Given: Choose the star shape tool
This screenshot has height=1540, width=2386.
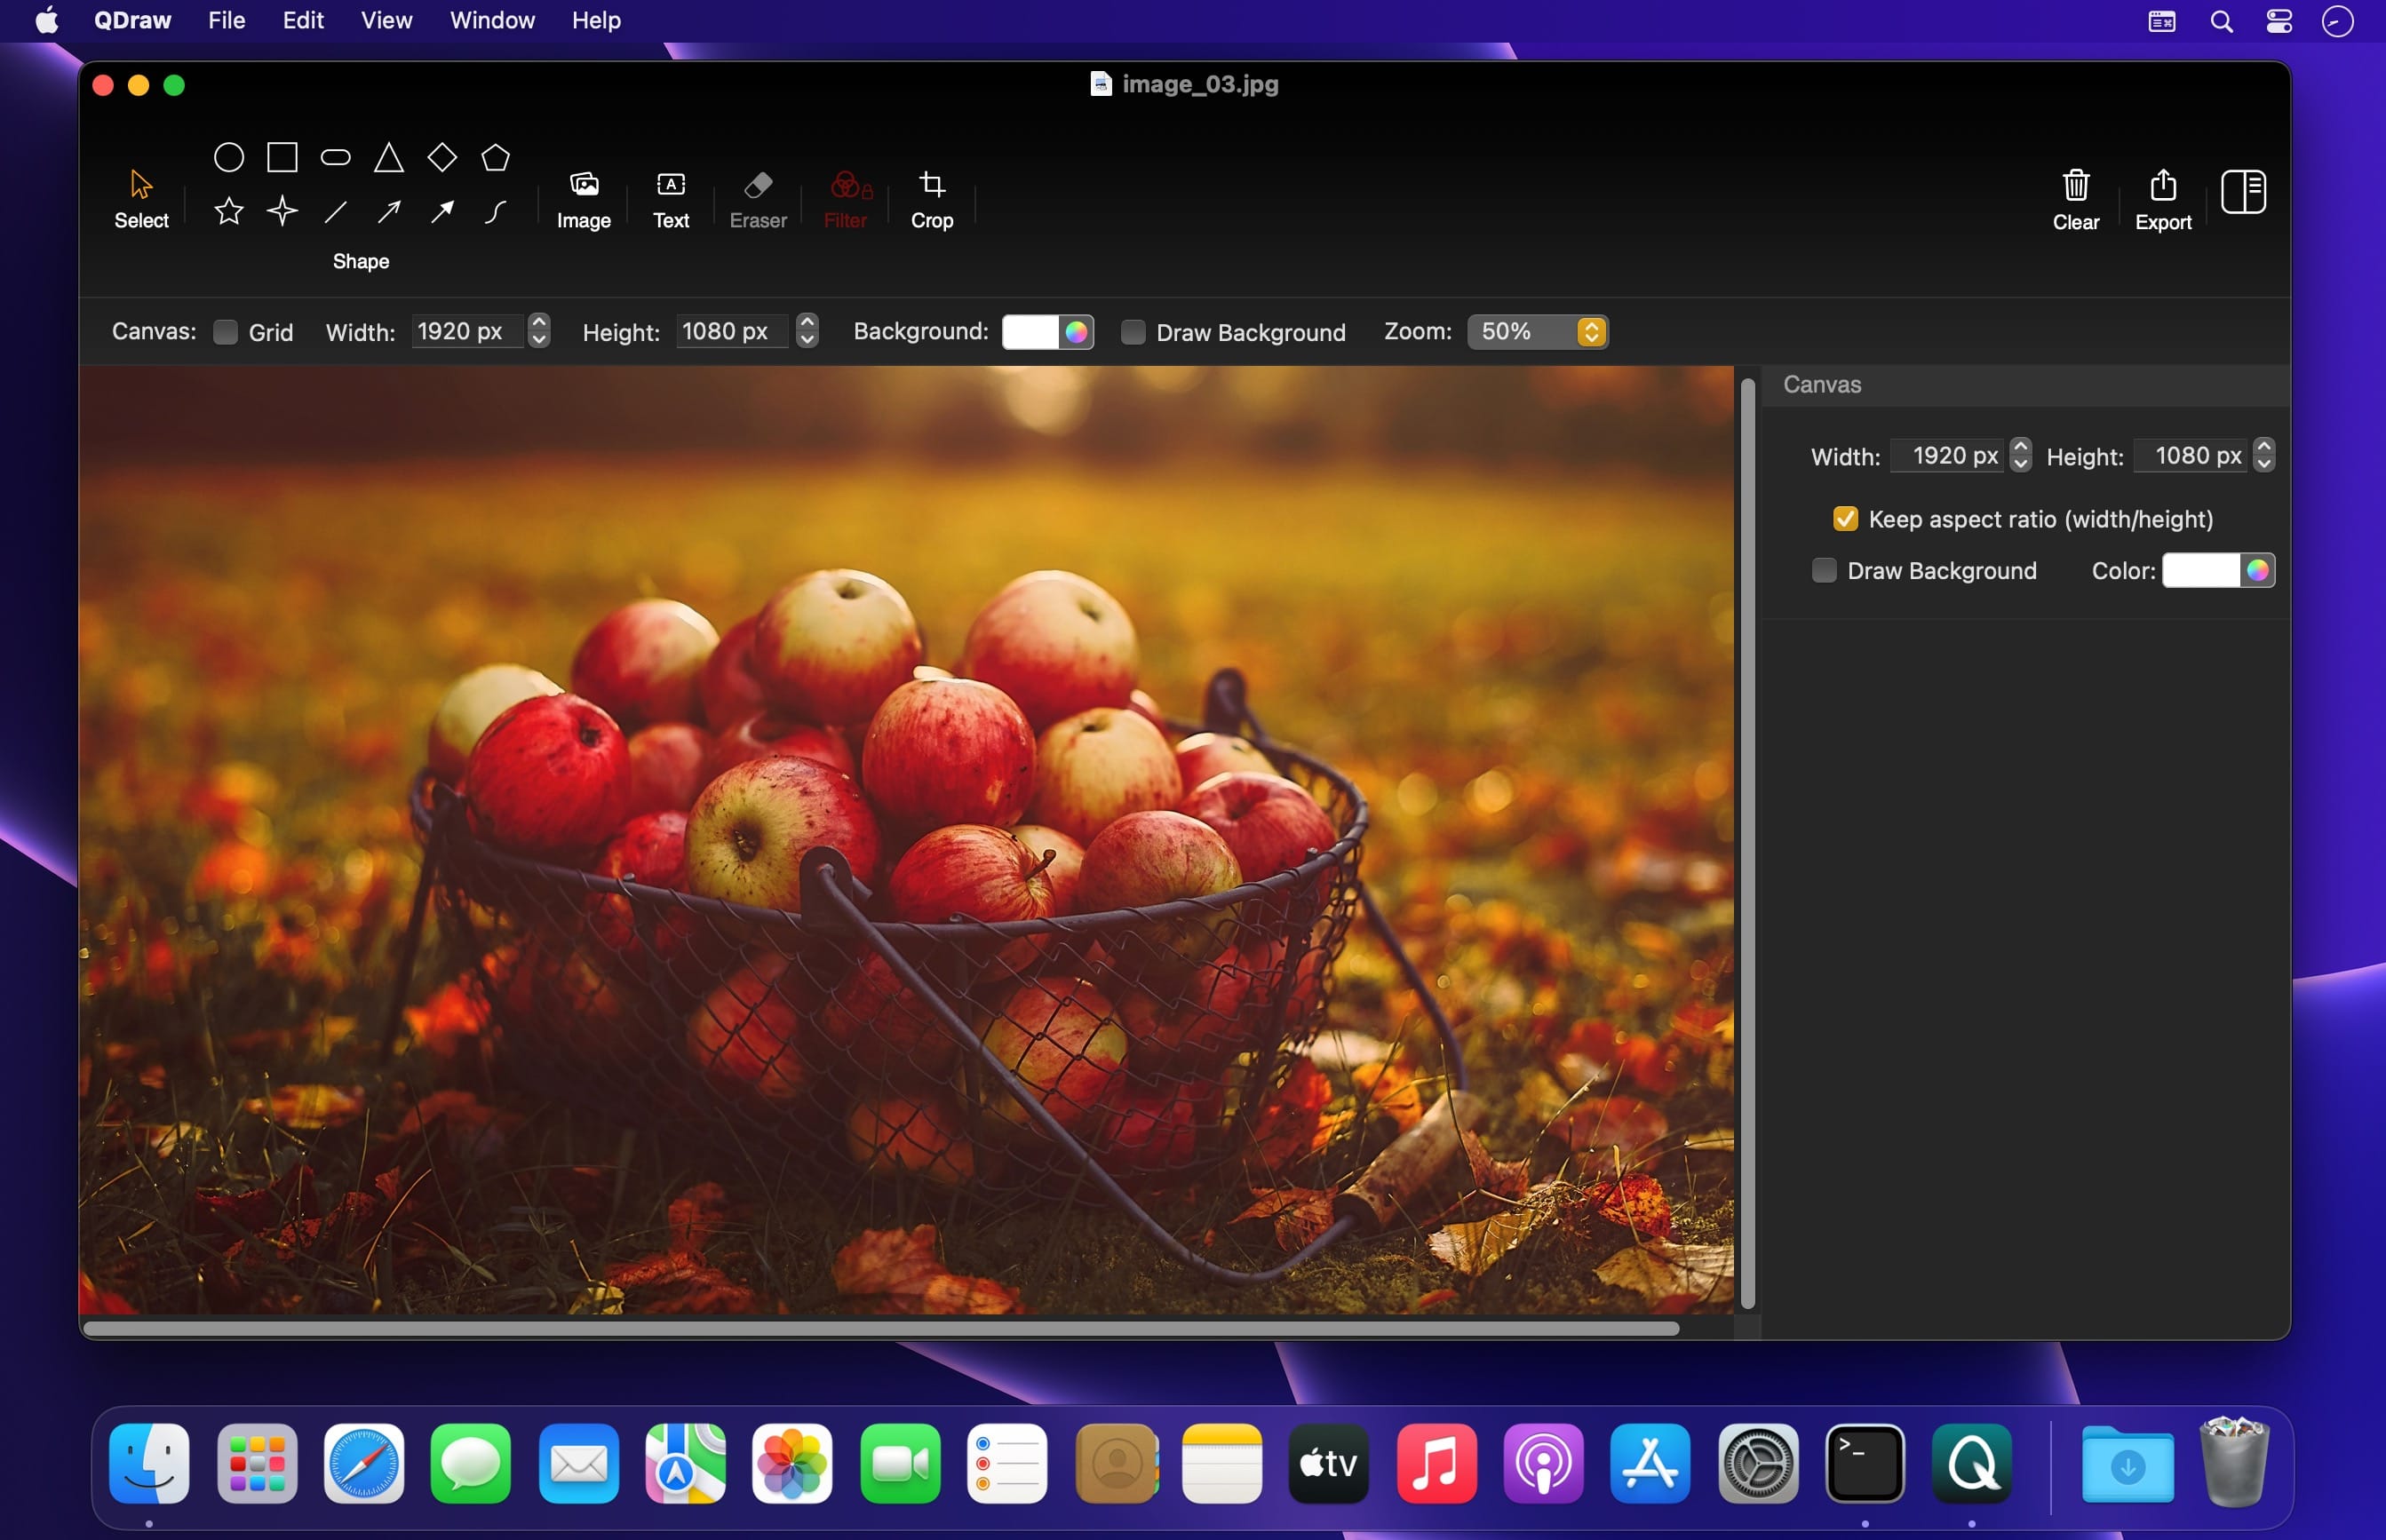Looking at the screenshot, I should pos(229,211).
